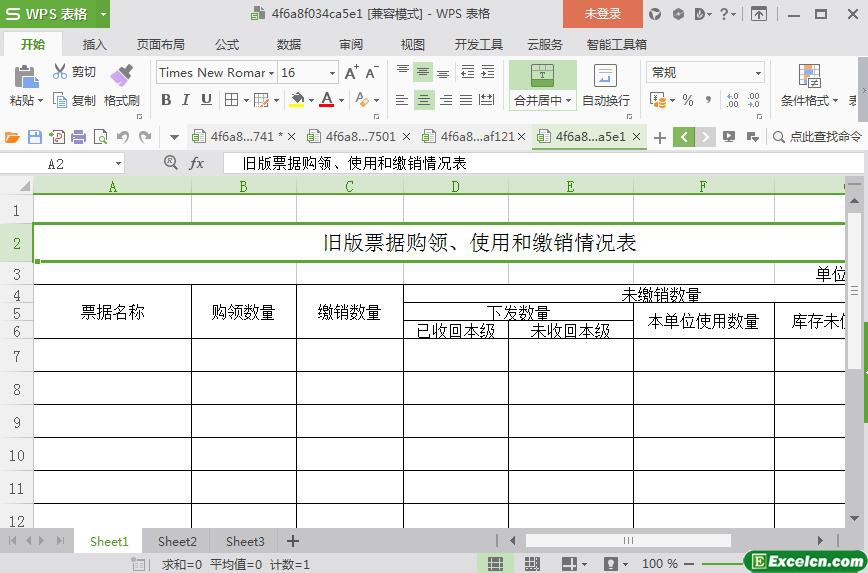Toggle Underline formatting
The image size is (868, 573).
[x=206, y=100]
